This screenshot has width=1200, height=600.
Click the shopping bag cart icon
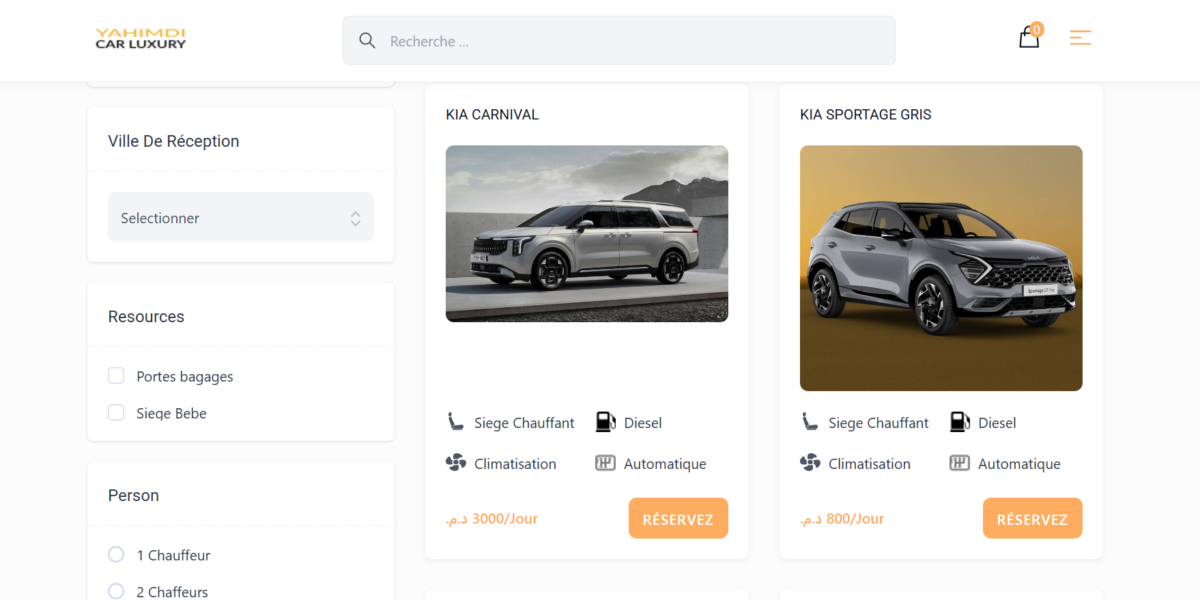pos(1029,38)
